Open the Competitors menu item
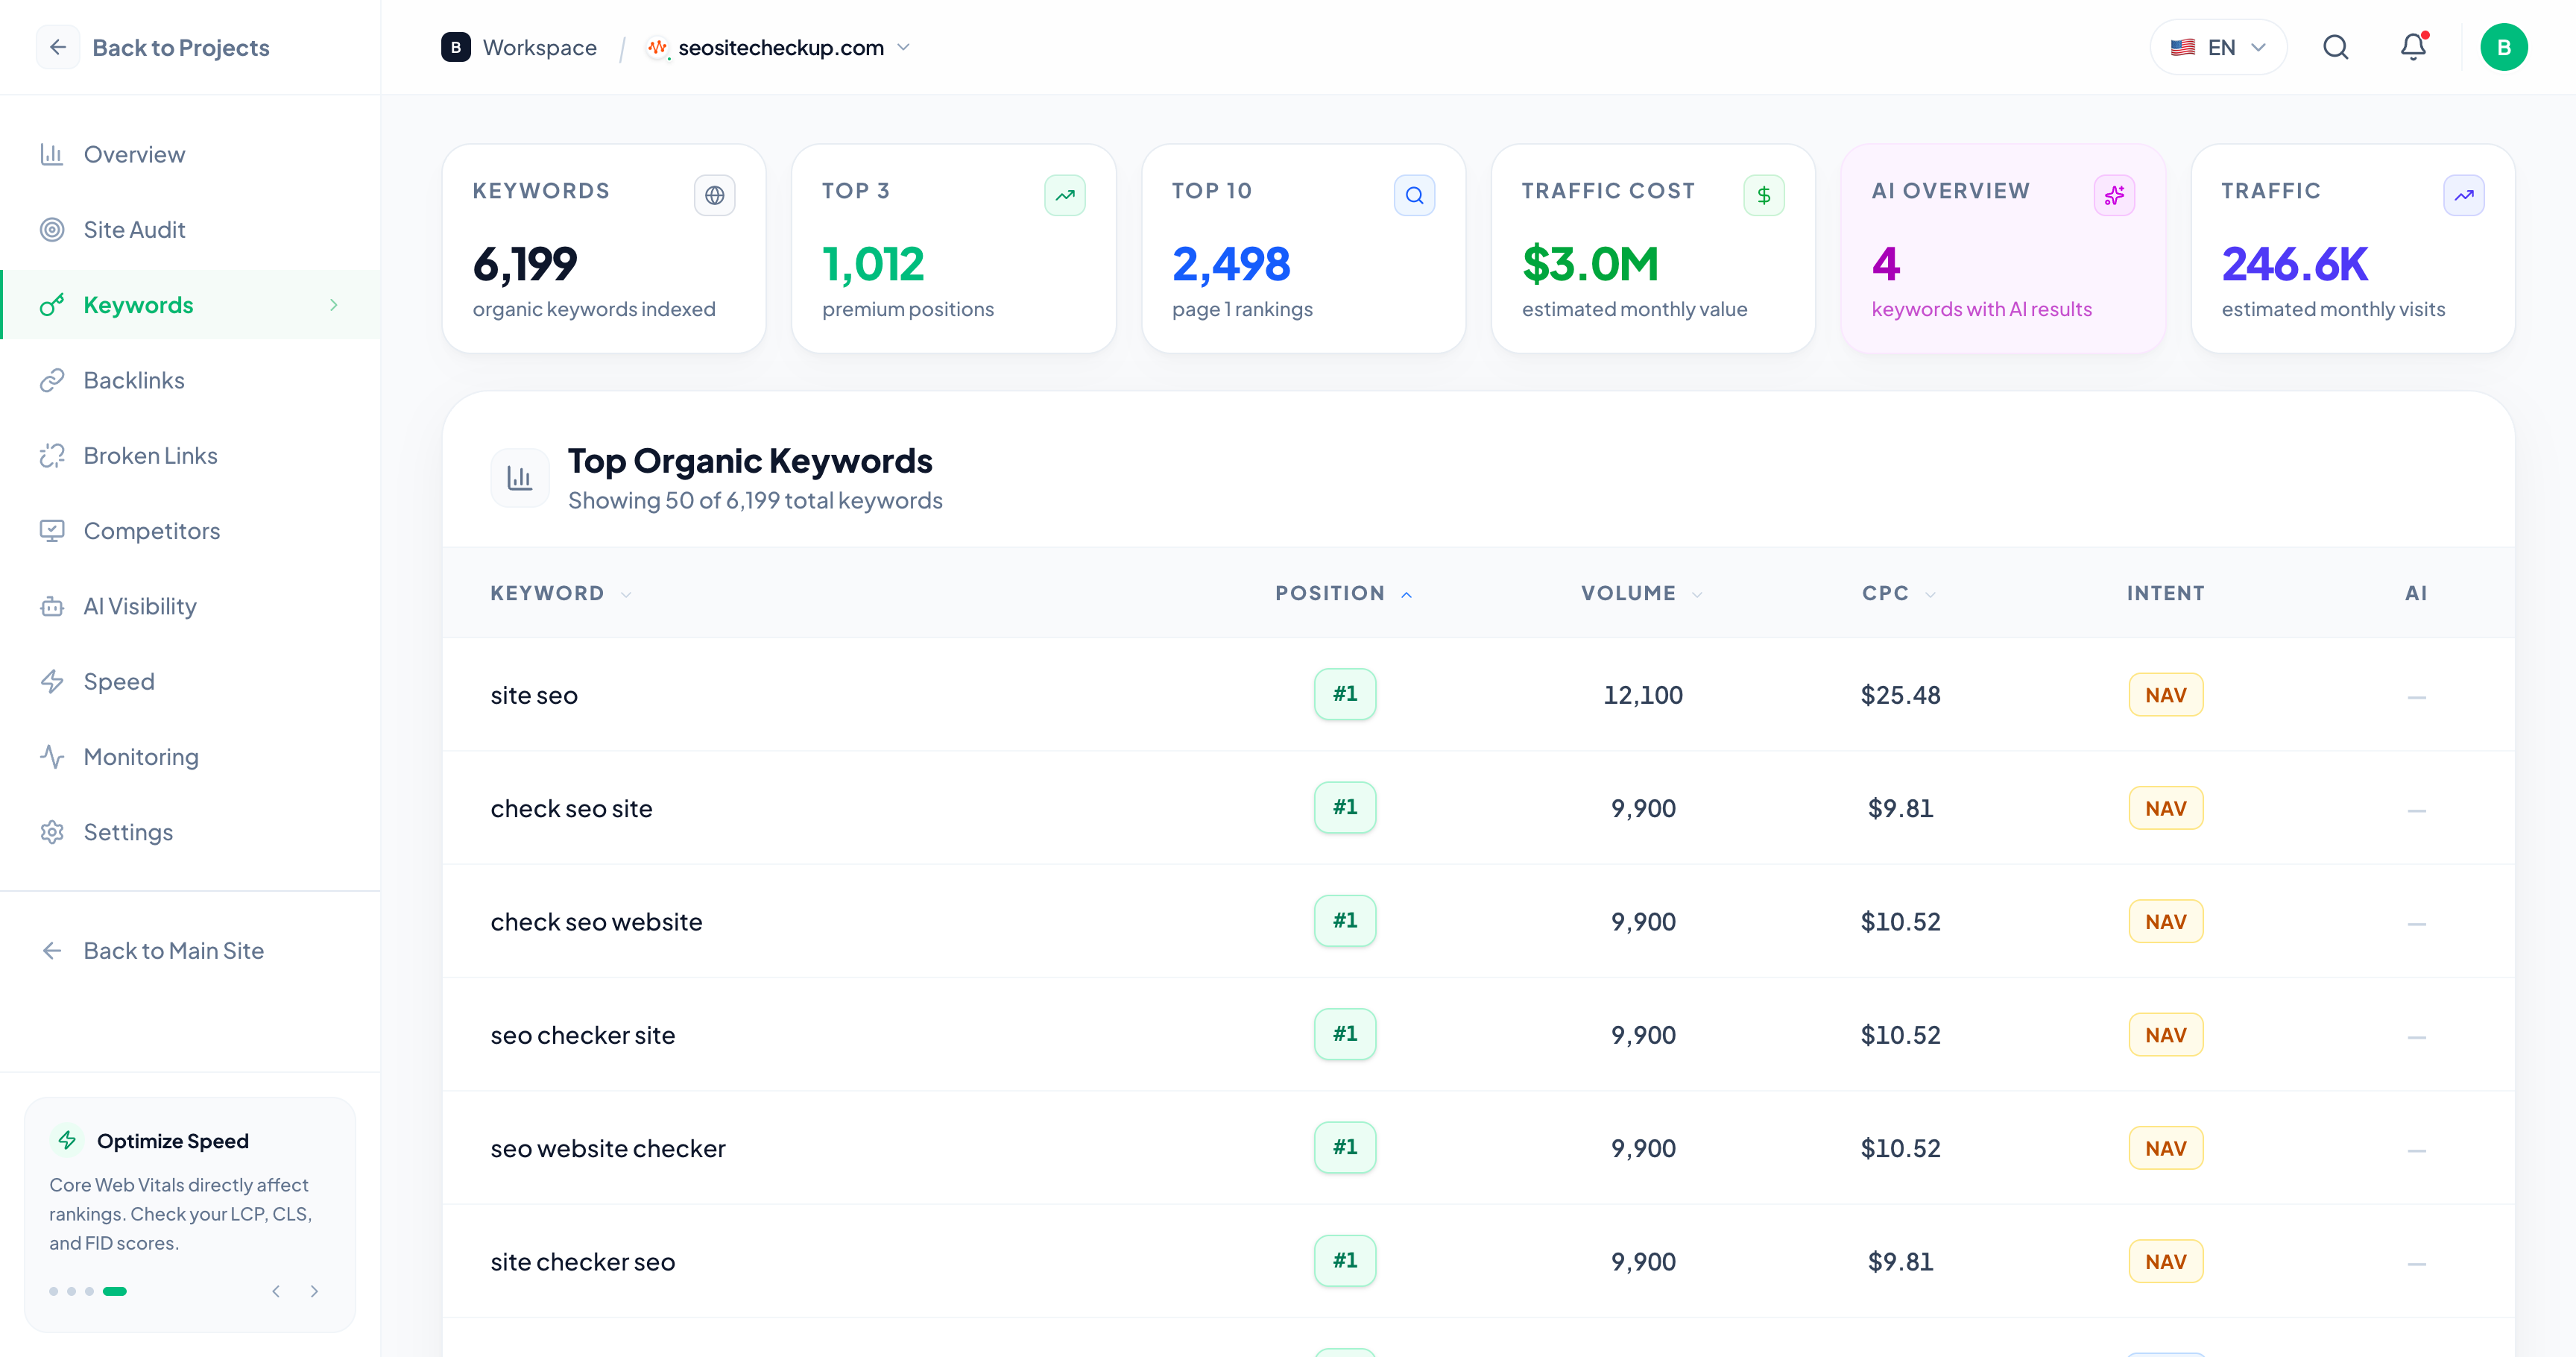Viewport: 2576px width, 1357px height. 190,530
